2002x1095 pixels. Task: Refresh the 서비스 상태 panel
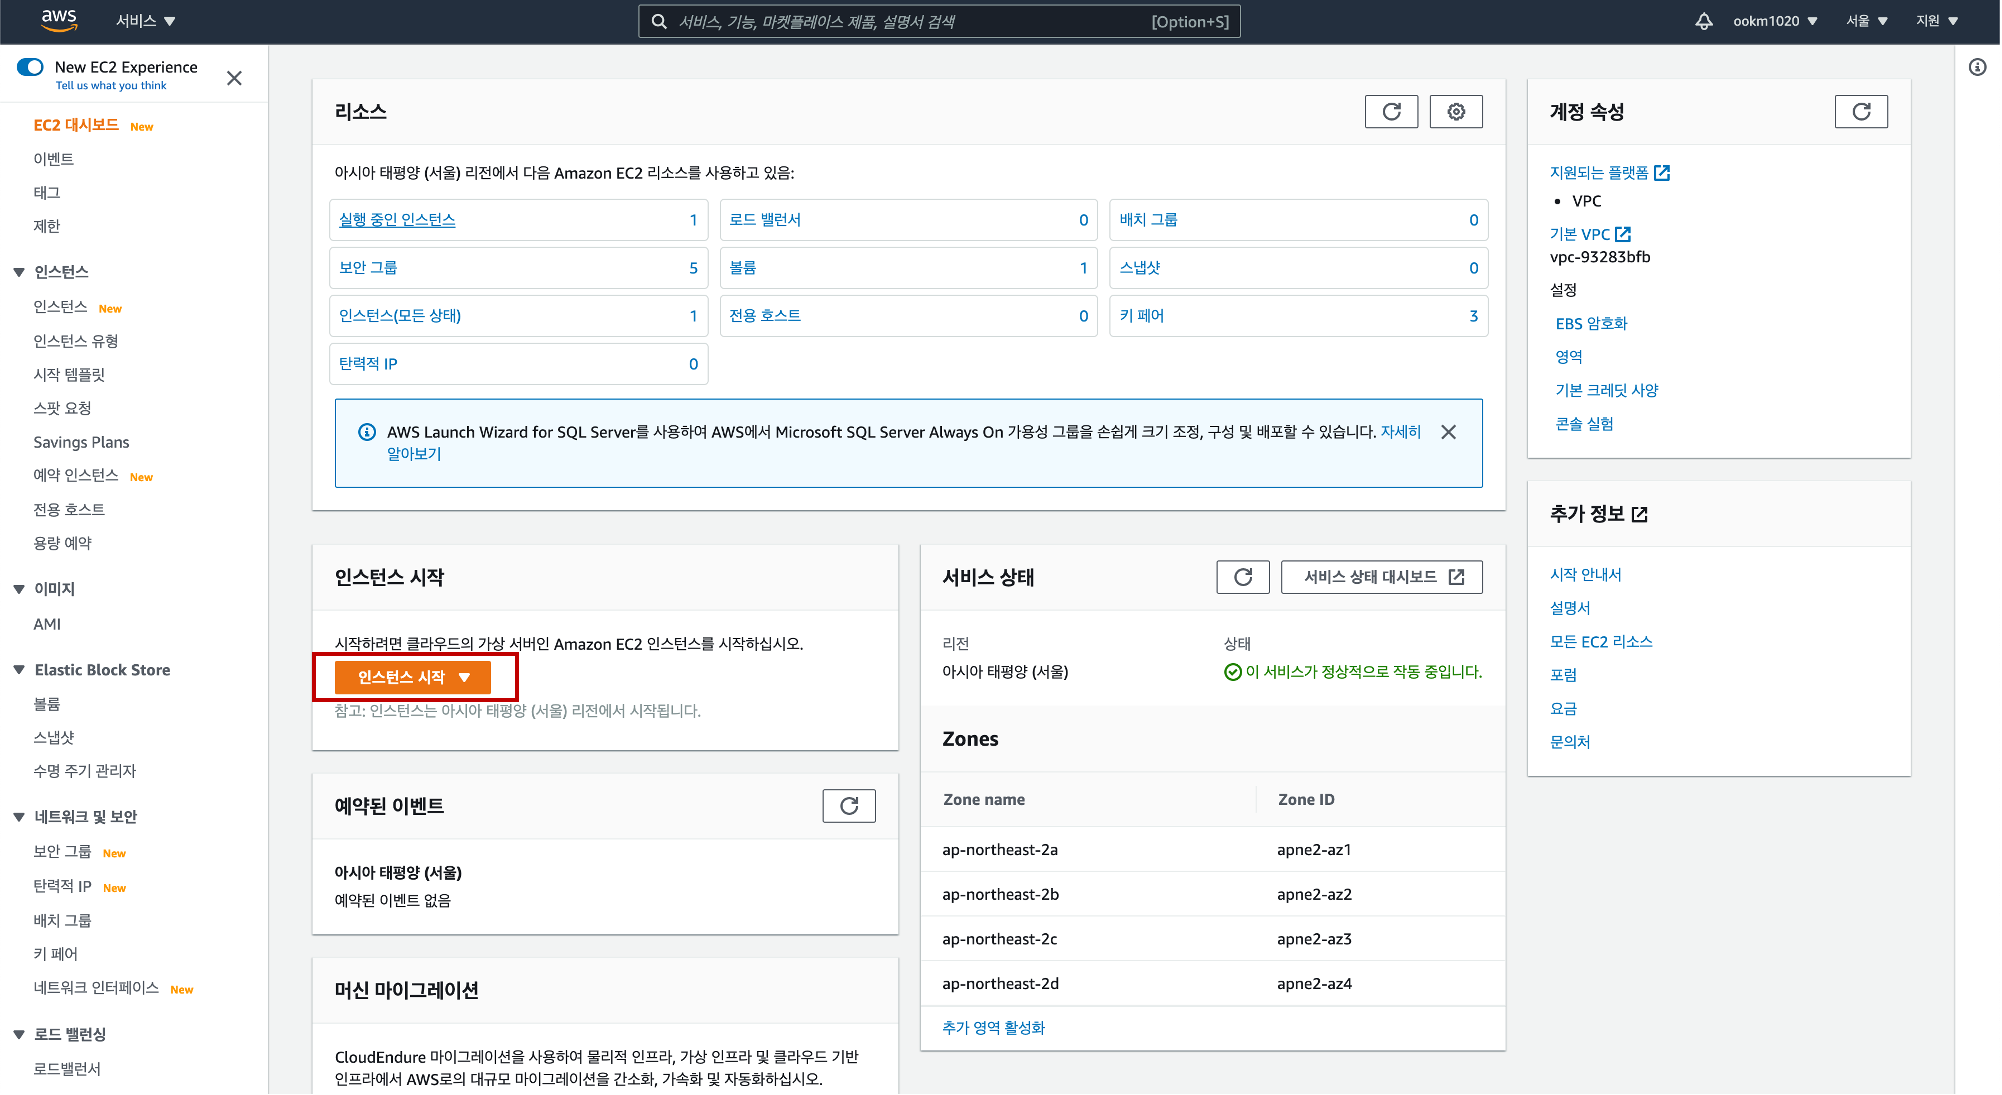tap(1243, 577)
